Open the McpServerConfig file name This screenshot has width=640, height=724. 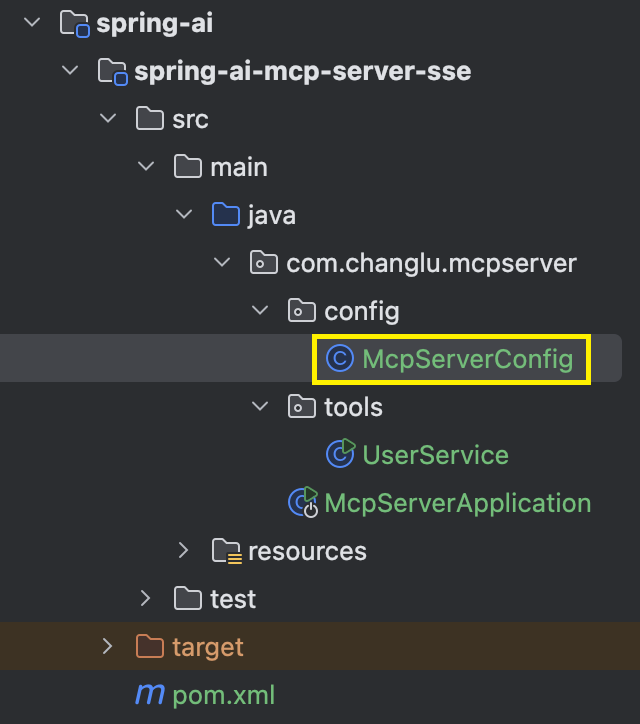pos(467,360)
